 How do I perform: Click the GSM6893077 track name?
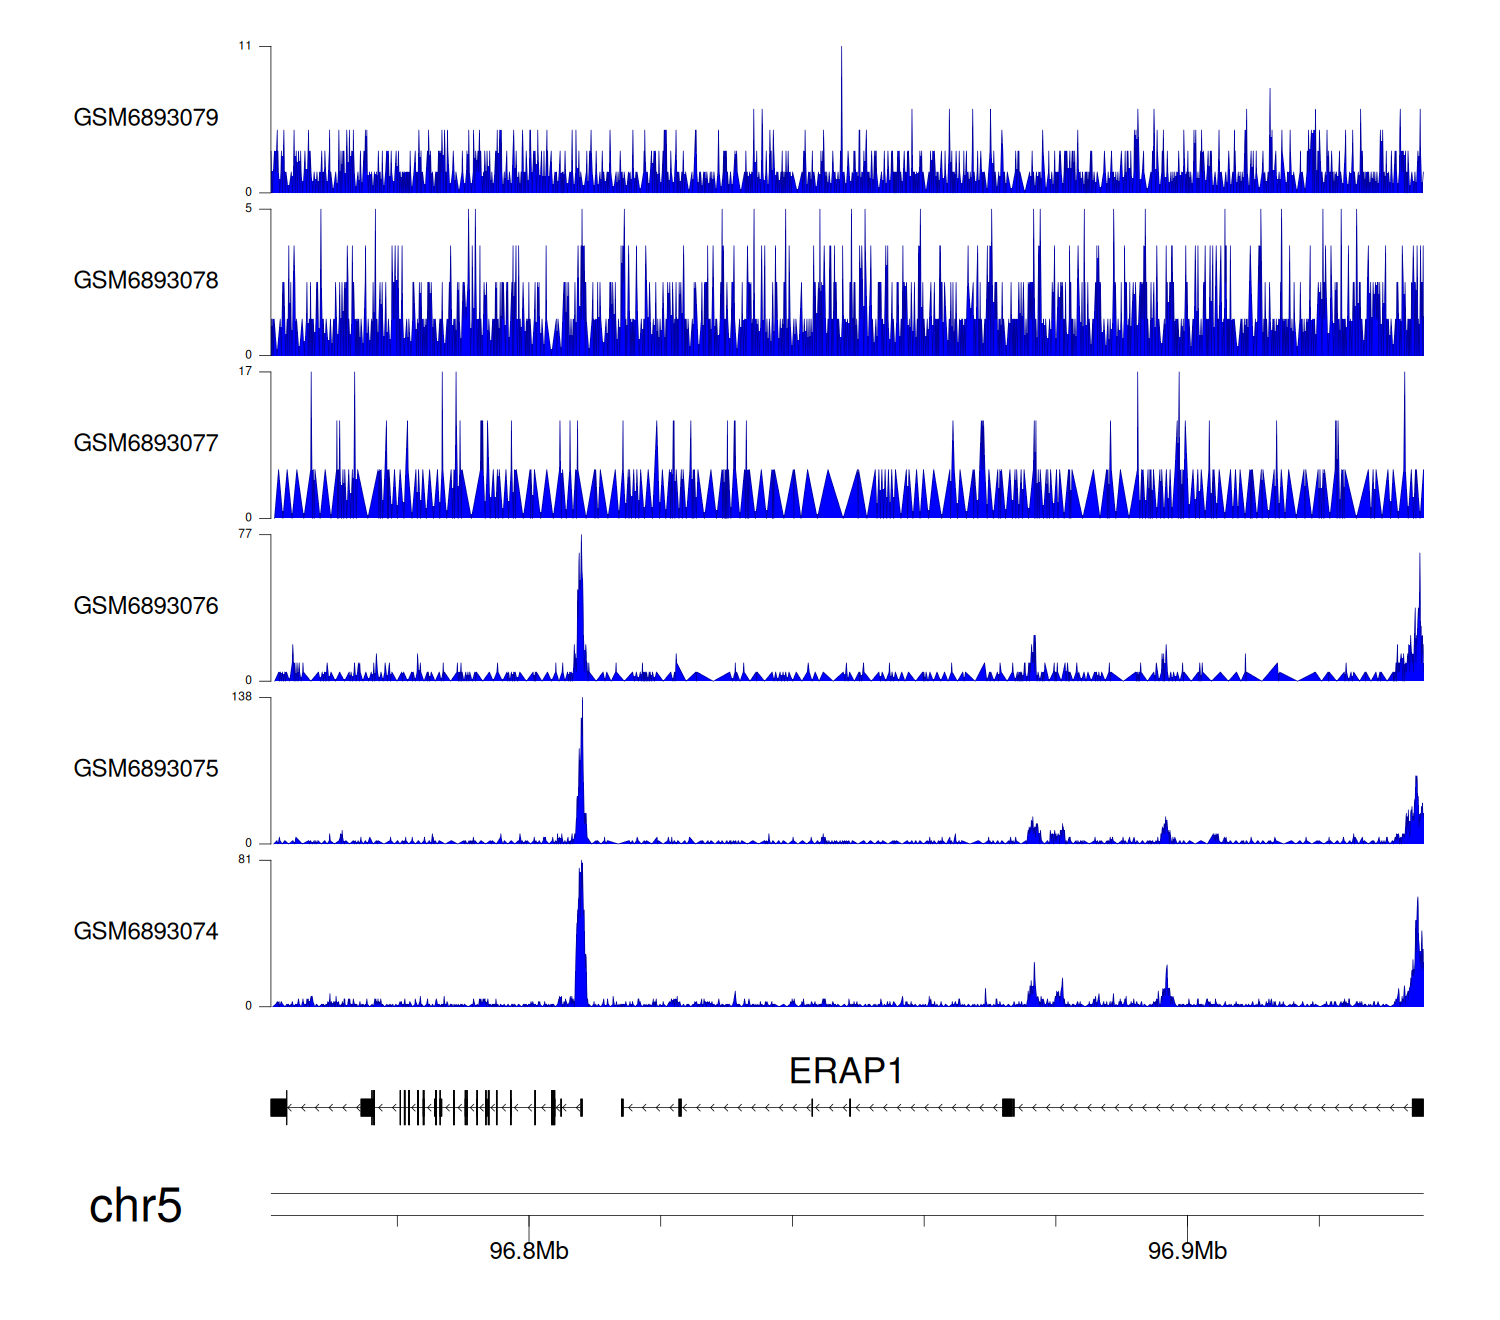pos(146,444)
